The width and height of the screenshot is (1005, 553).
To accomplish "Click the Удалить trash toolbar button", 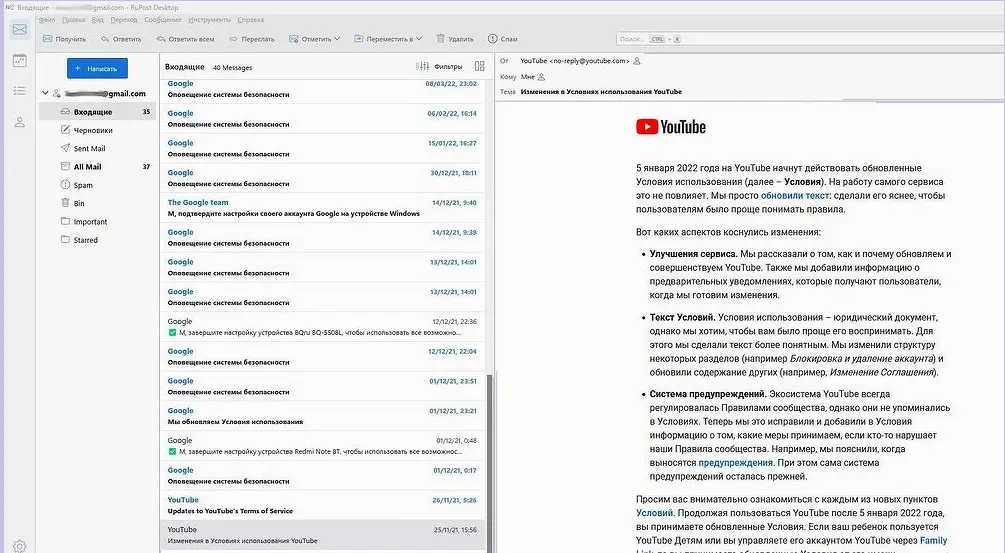I will [454, 39].
